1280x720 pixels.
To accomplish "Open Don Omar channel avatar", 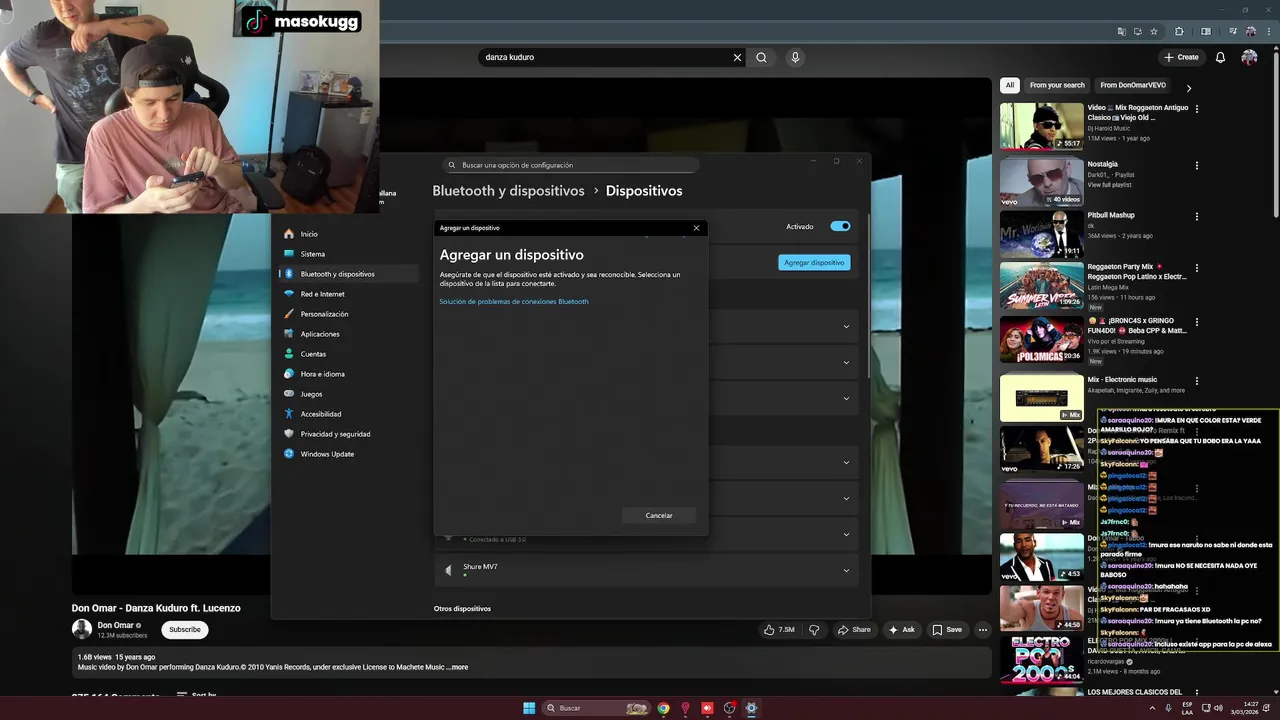I will click(81, 629).
